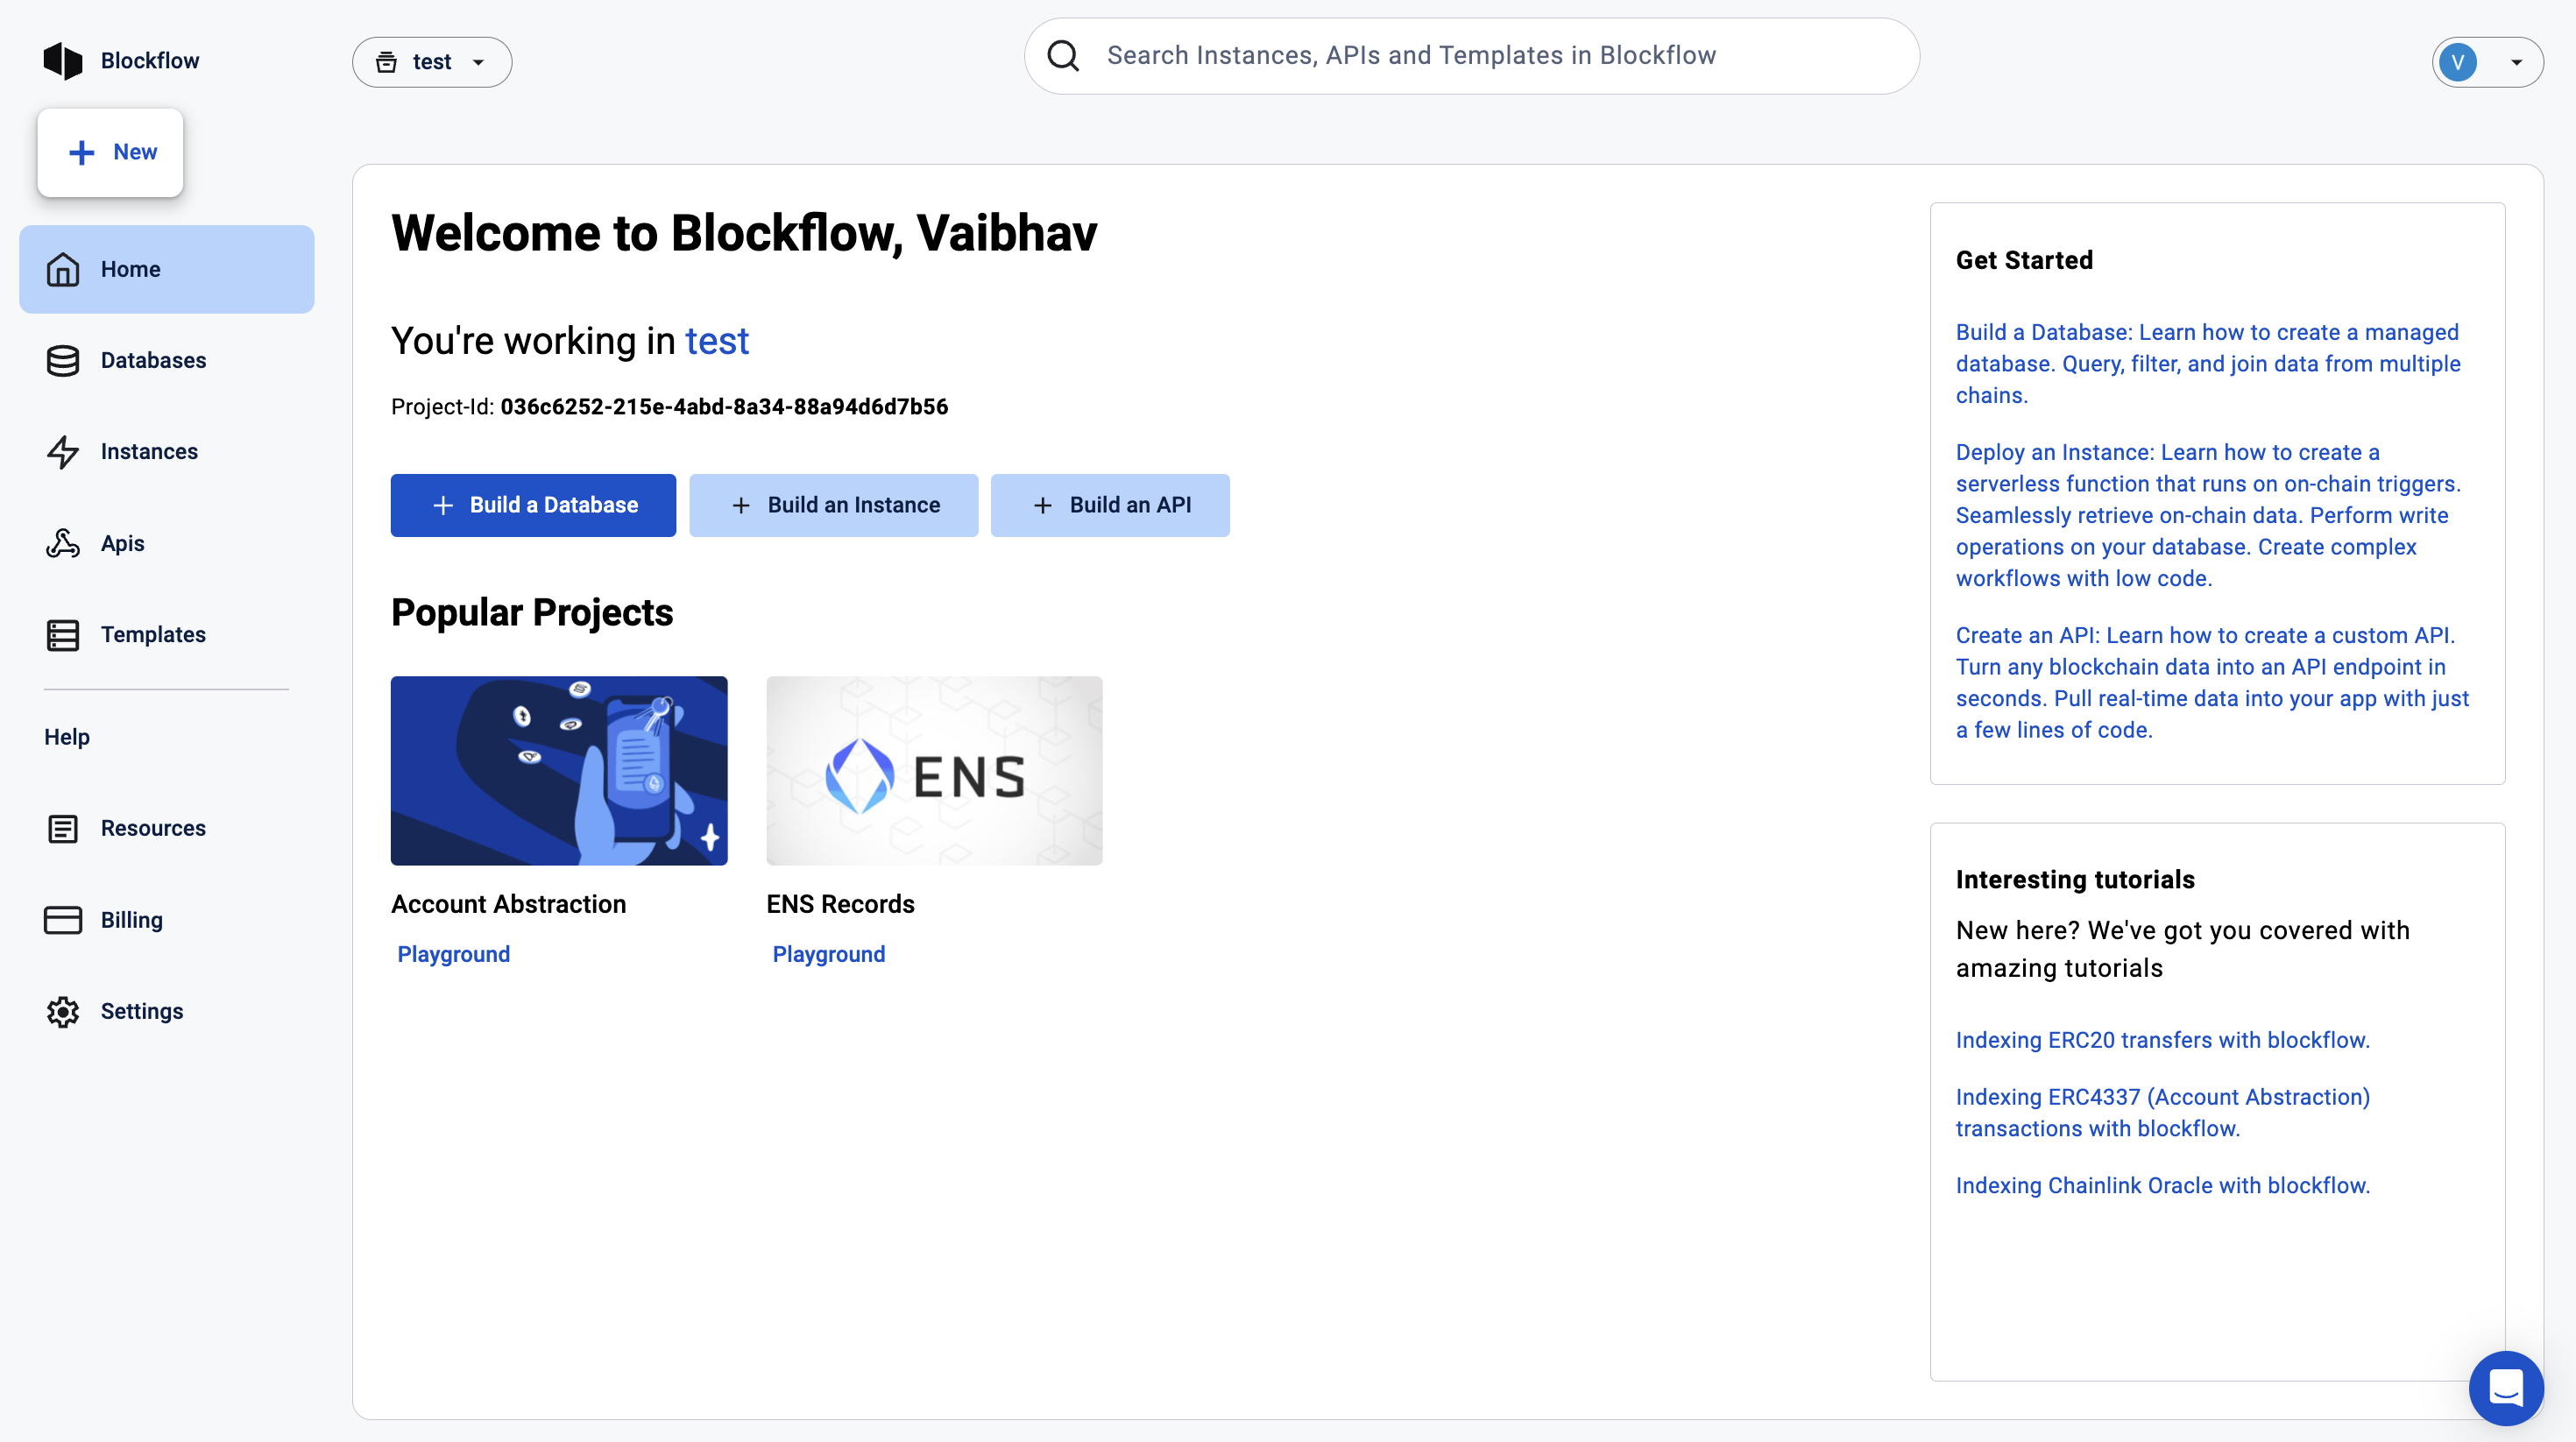Viewport: 2576px width, 1442px height.
Task: Click the Account Abstraction project thumbnail
Action: pos(559,770)
